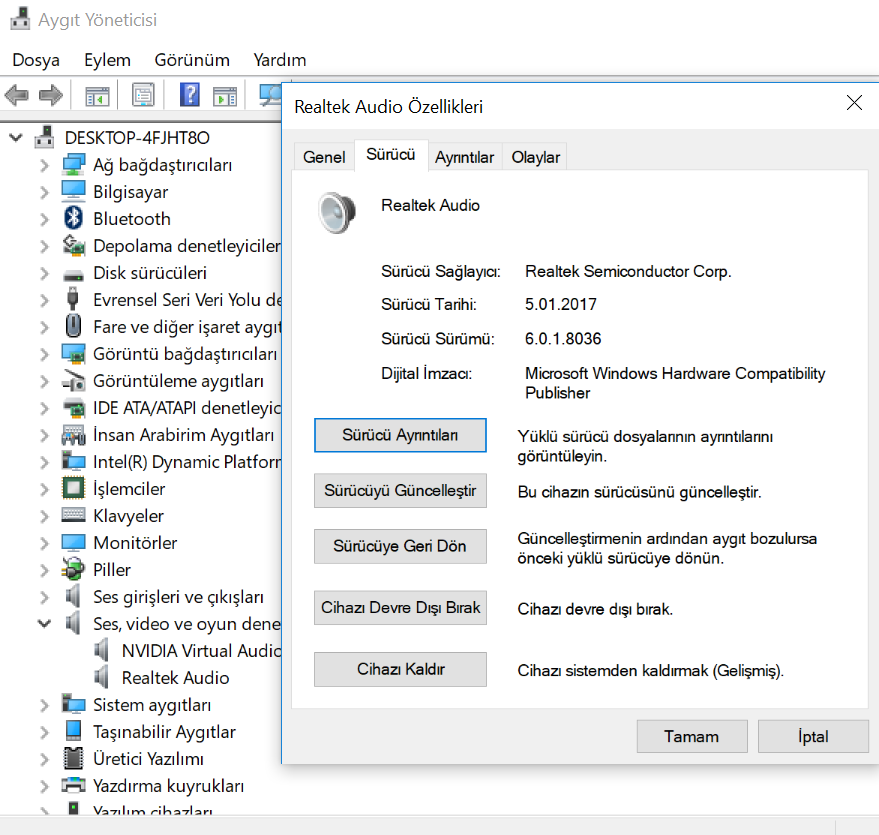Click Sürücüye Geri Dön button

[x=400, y=546]
